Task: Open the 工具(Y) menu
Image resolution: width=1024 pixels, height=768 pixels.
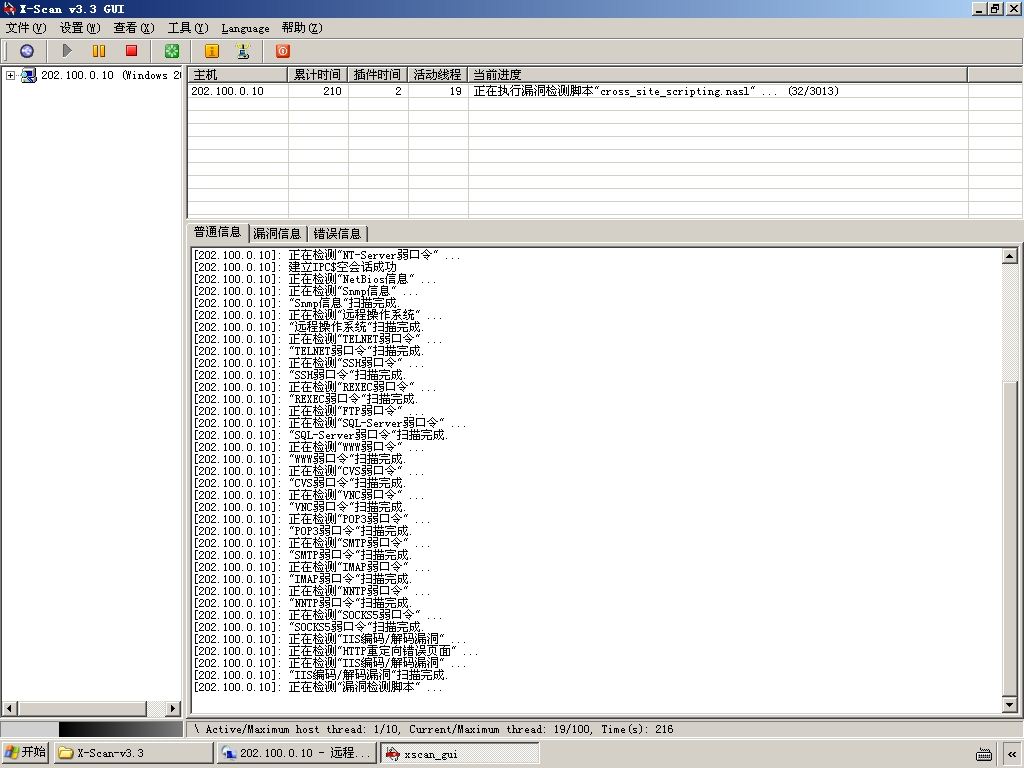Action: (x=188, y=28)
